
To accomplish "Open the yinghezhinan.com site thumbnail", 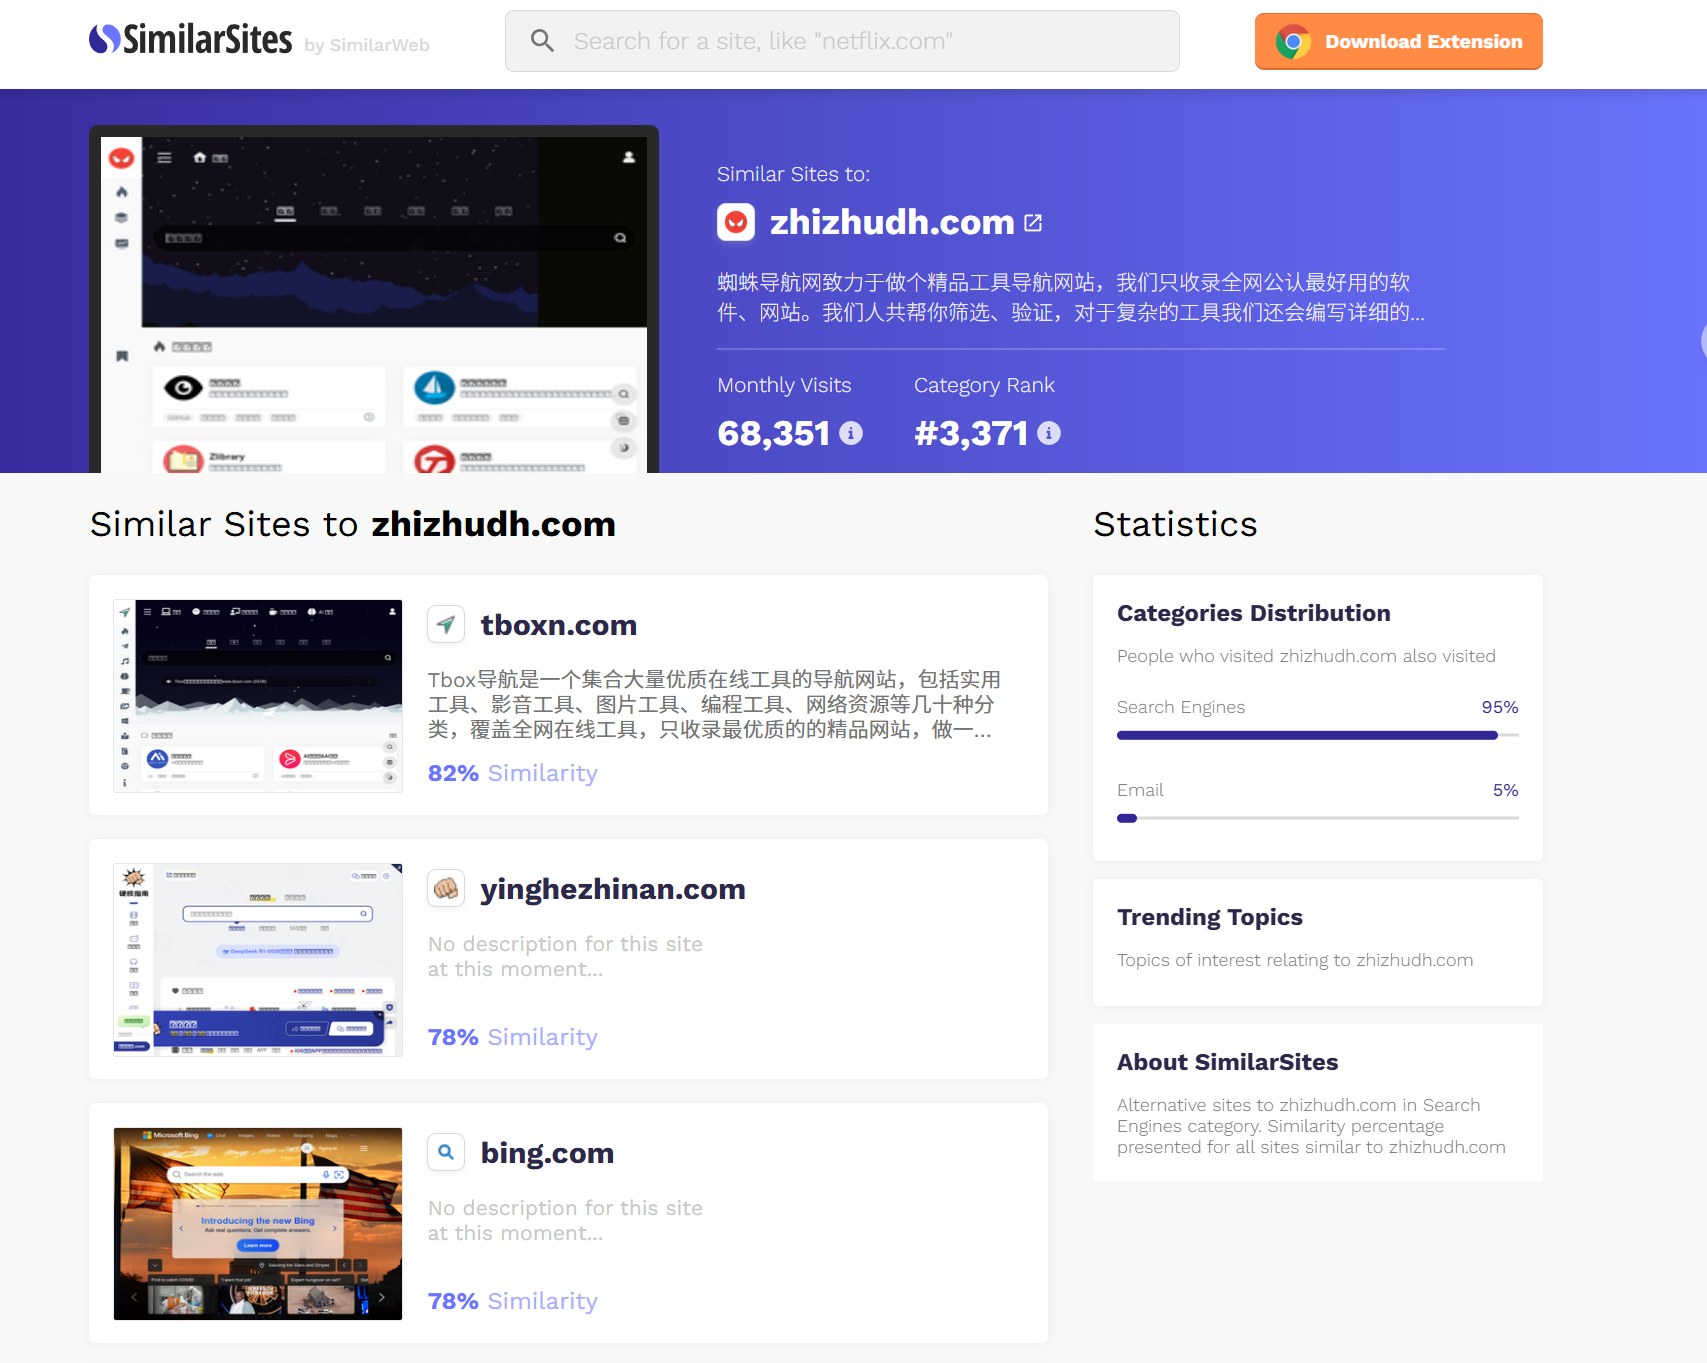I will (x=258, y=960).
